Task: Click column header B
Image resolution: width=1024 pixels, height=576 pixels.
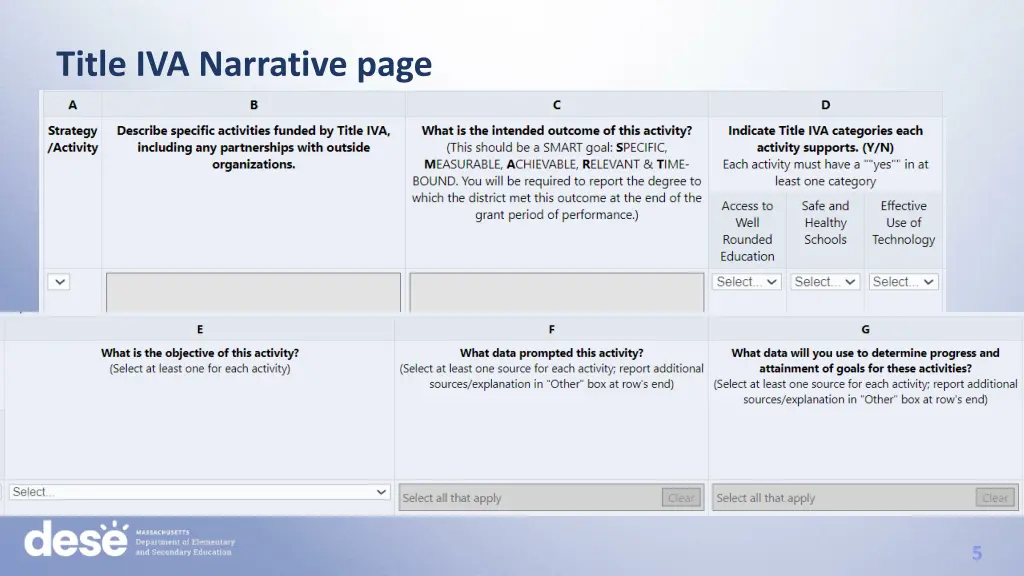Action: tap(253, 104)
